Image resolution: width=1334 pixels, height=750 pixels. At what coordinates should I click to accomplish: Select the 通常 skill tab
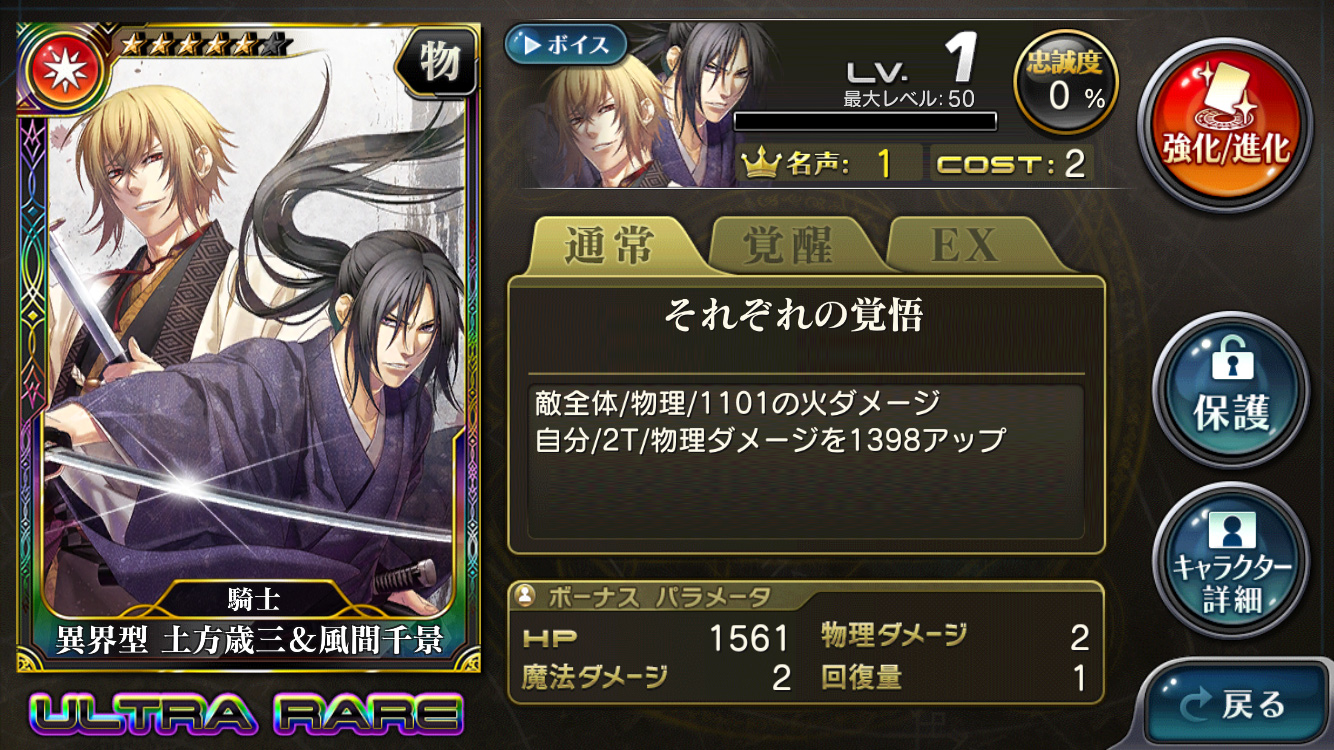611,246
